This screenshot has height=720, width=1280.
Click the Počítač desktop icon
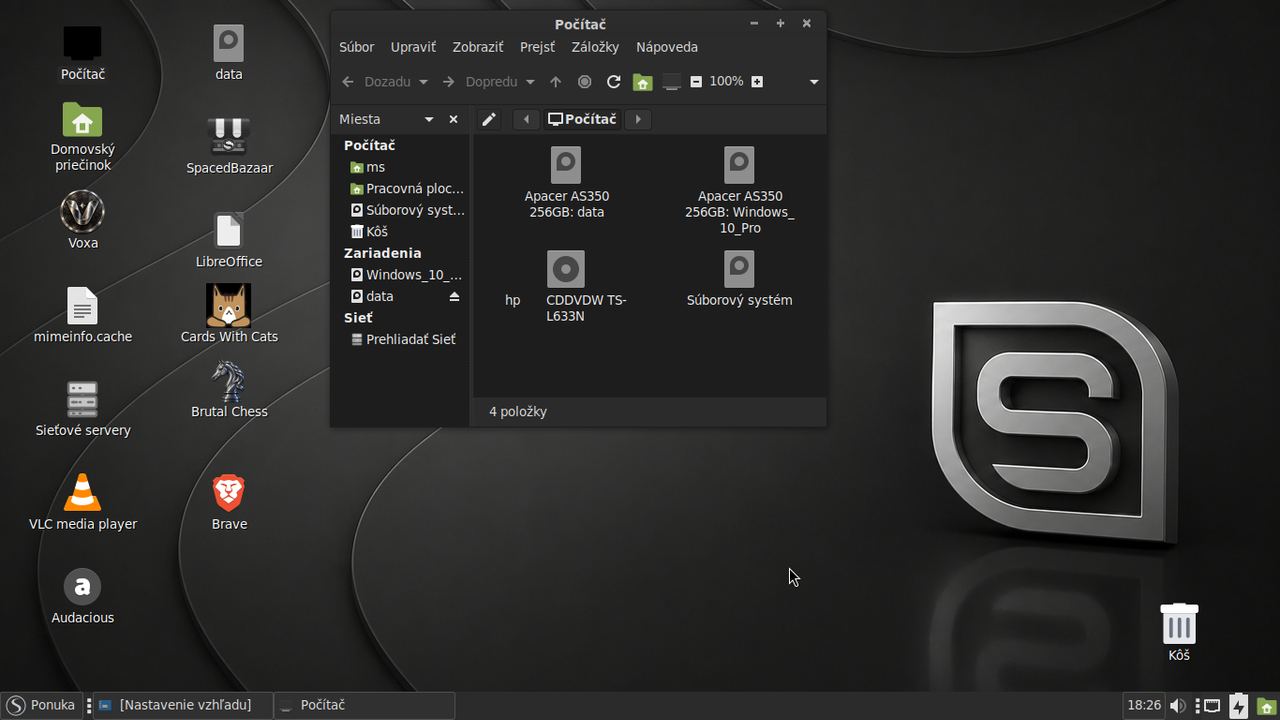[x=82, y=54]
